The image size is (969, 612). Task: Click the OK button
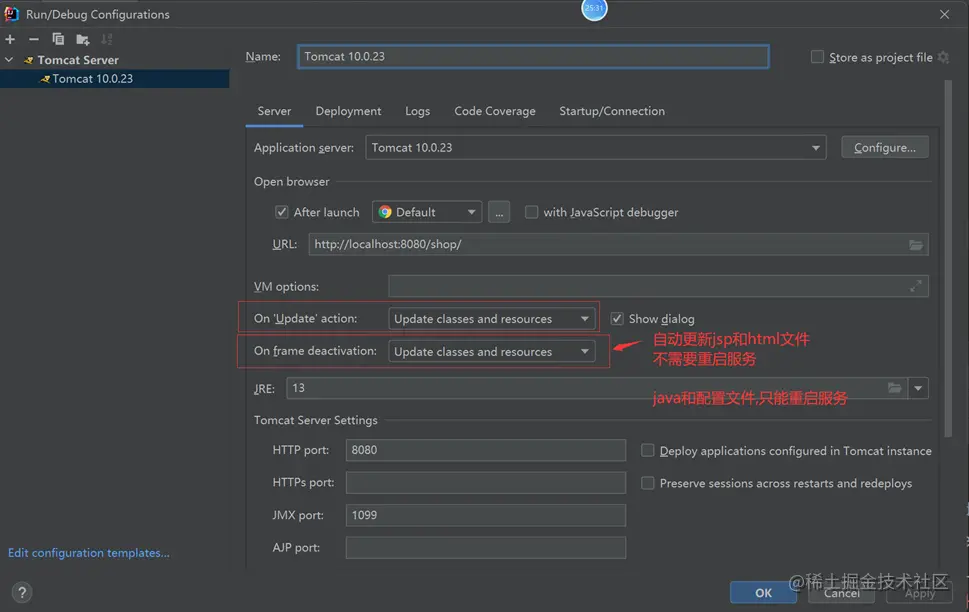click(763, 593)
